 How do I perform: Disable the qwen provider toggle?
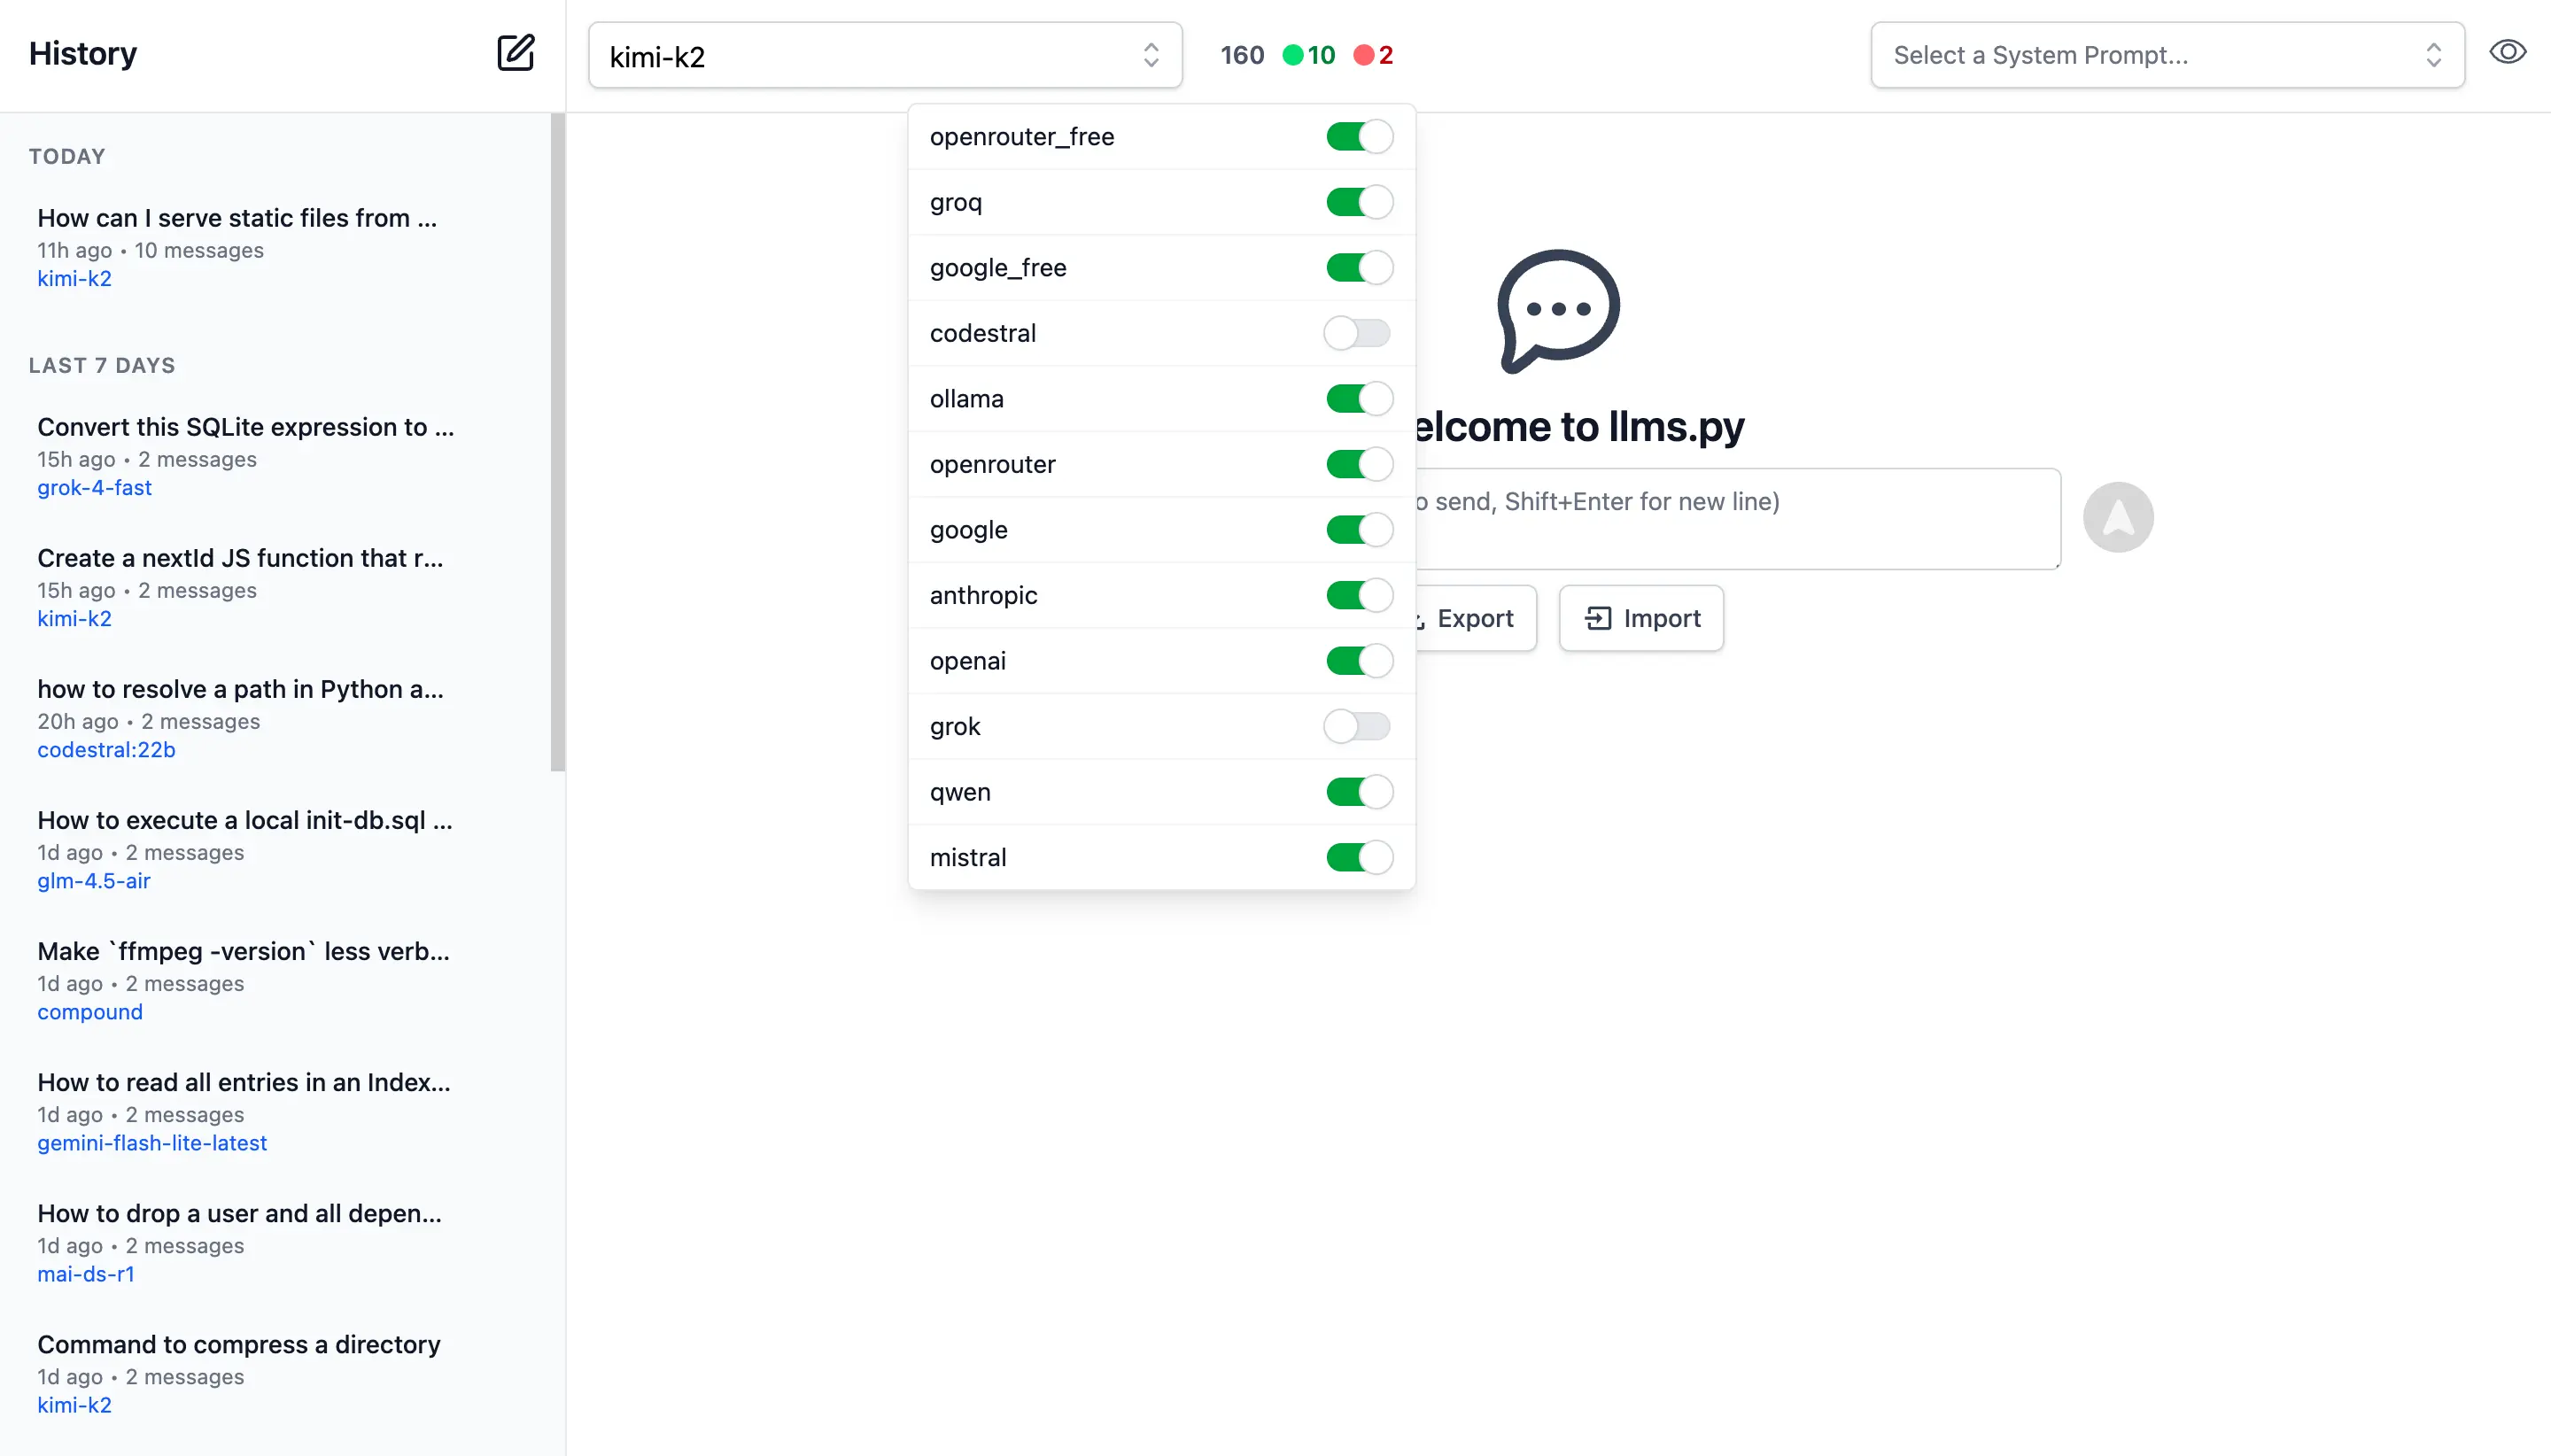pos(1359,792)
